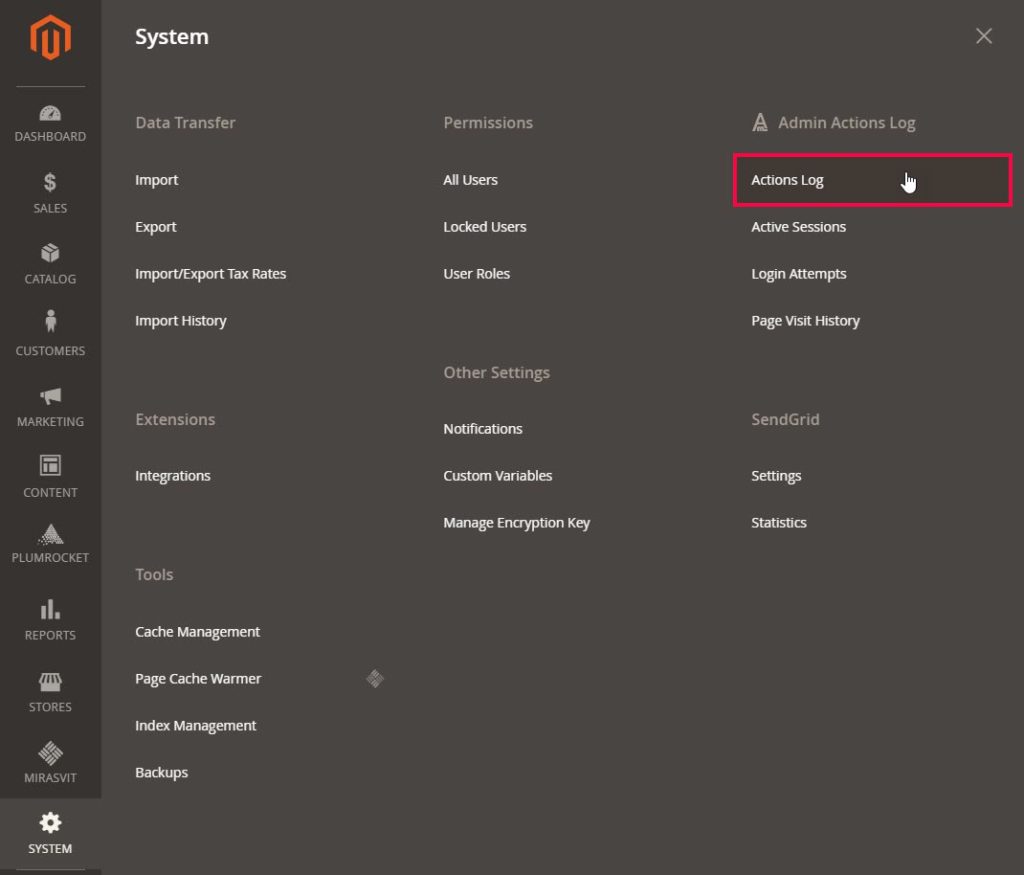Open the Marketing megaphone icon
Screen dimensions: 1024x875
click(50, 396)
